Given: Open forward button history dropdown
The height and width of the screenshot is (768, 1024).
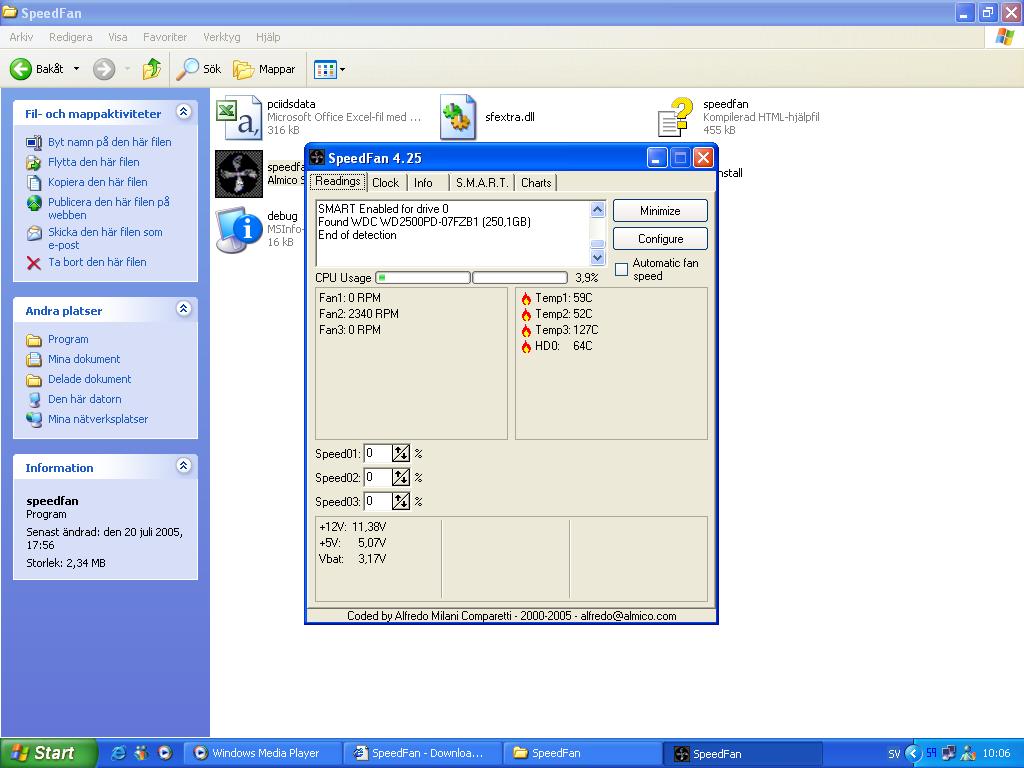Looking at the screenshot, I should pyautogui.click(x=127, y=69).
